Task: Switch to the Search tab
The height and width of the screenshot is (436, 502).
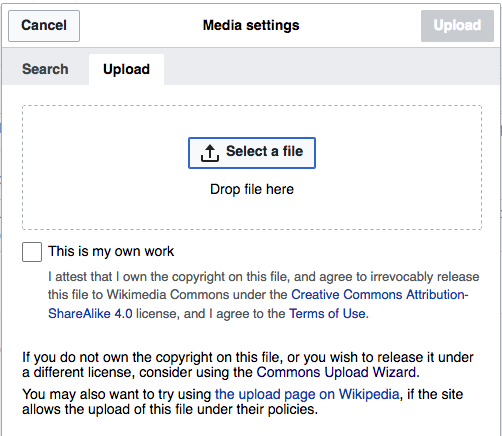Action: click(x=45, y=69)
